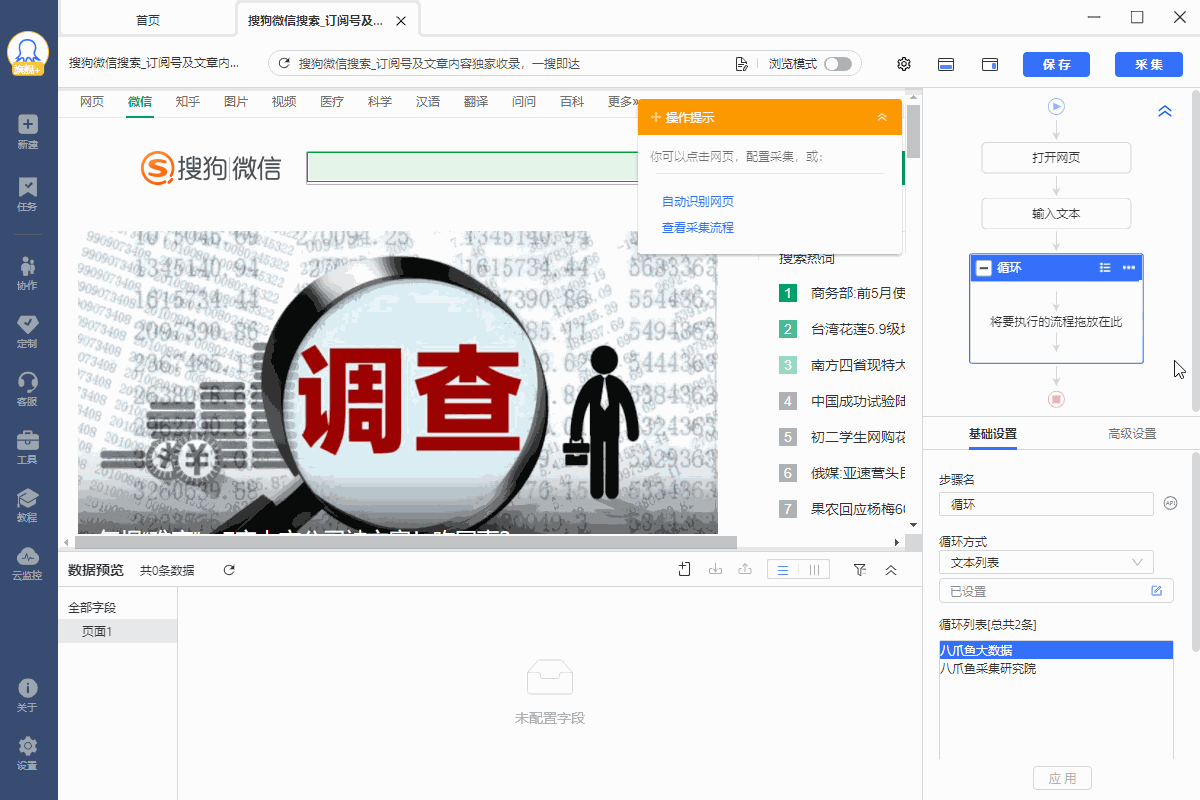The width and height of the screenshot is (1200, 800).
Task: Click the user avatar at top left
Action: (28, 52)
